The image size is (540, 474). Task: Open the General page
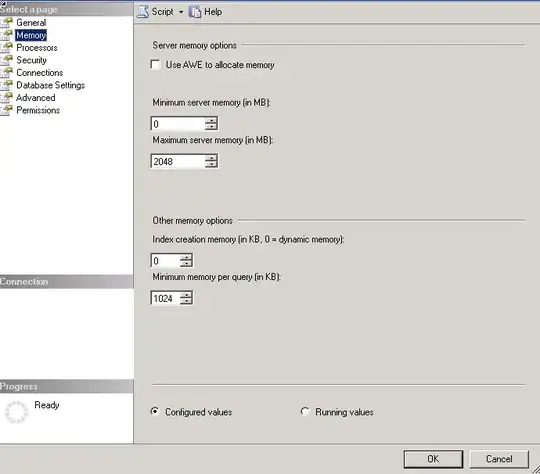point(31,23)
